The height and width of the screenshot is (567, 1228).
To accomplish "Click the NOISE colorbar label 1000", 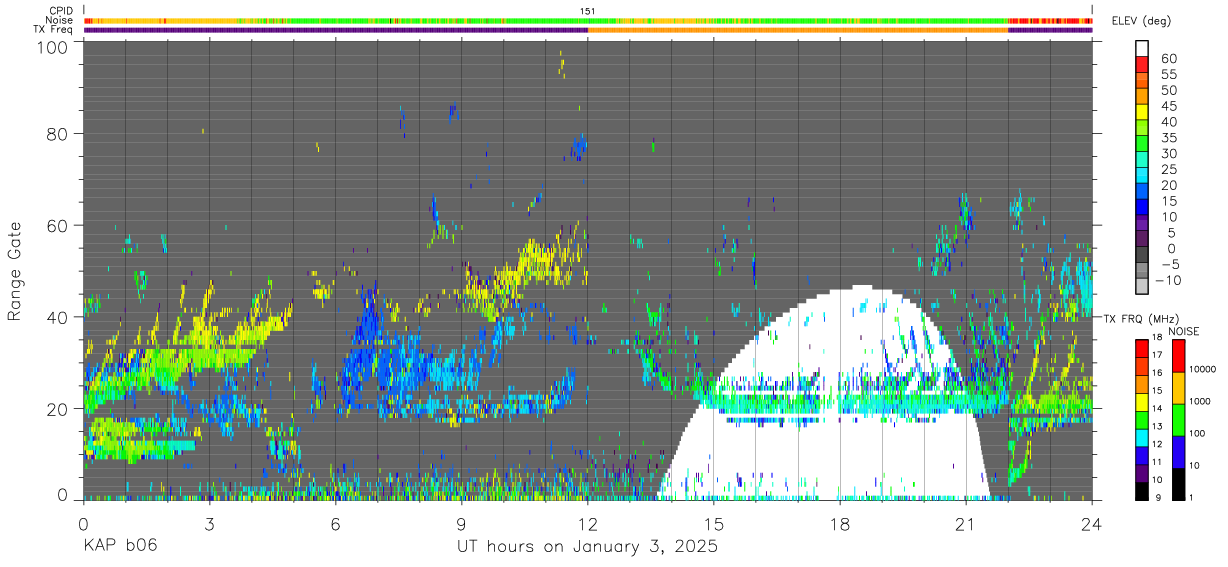I will [x=1200, y=401].
